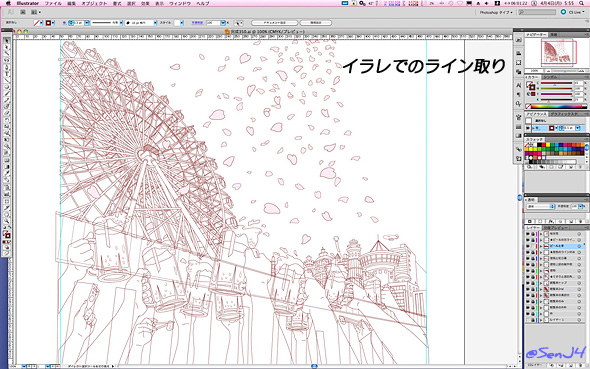
Task: Expand the highlighted layer's disclosure triangle
Action: pyautogui.click(x=541, y=246)
